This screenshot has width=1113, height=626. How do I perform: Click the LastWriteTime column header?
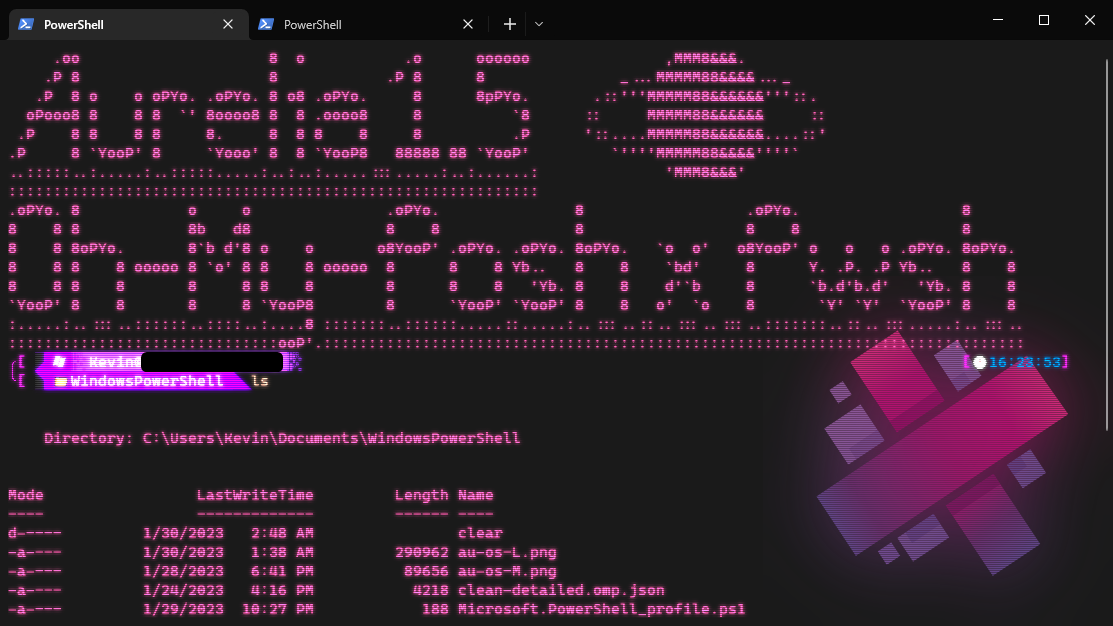click(x=255, y=495)
